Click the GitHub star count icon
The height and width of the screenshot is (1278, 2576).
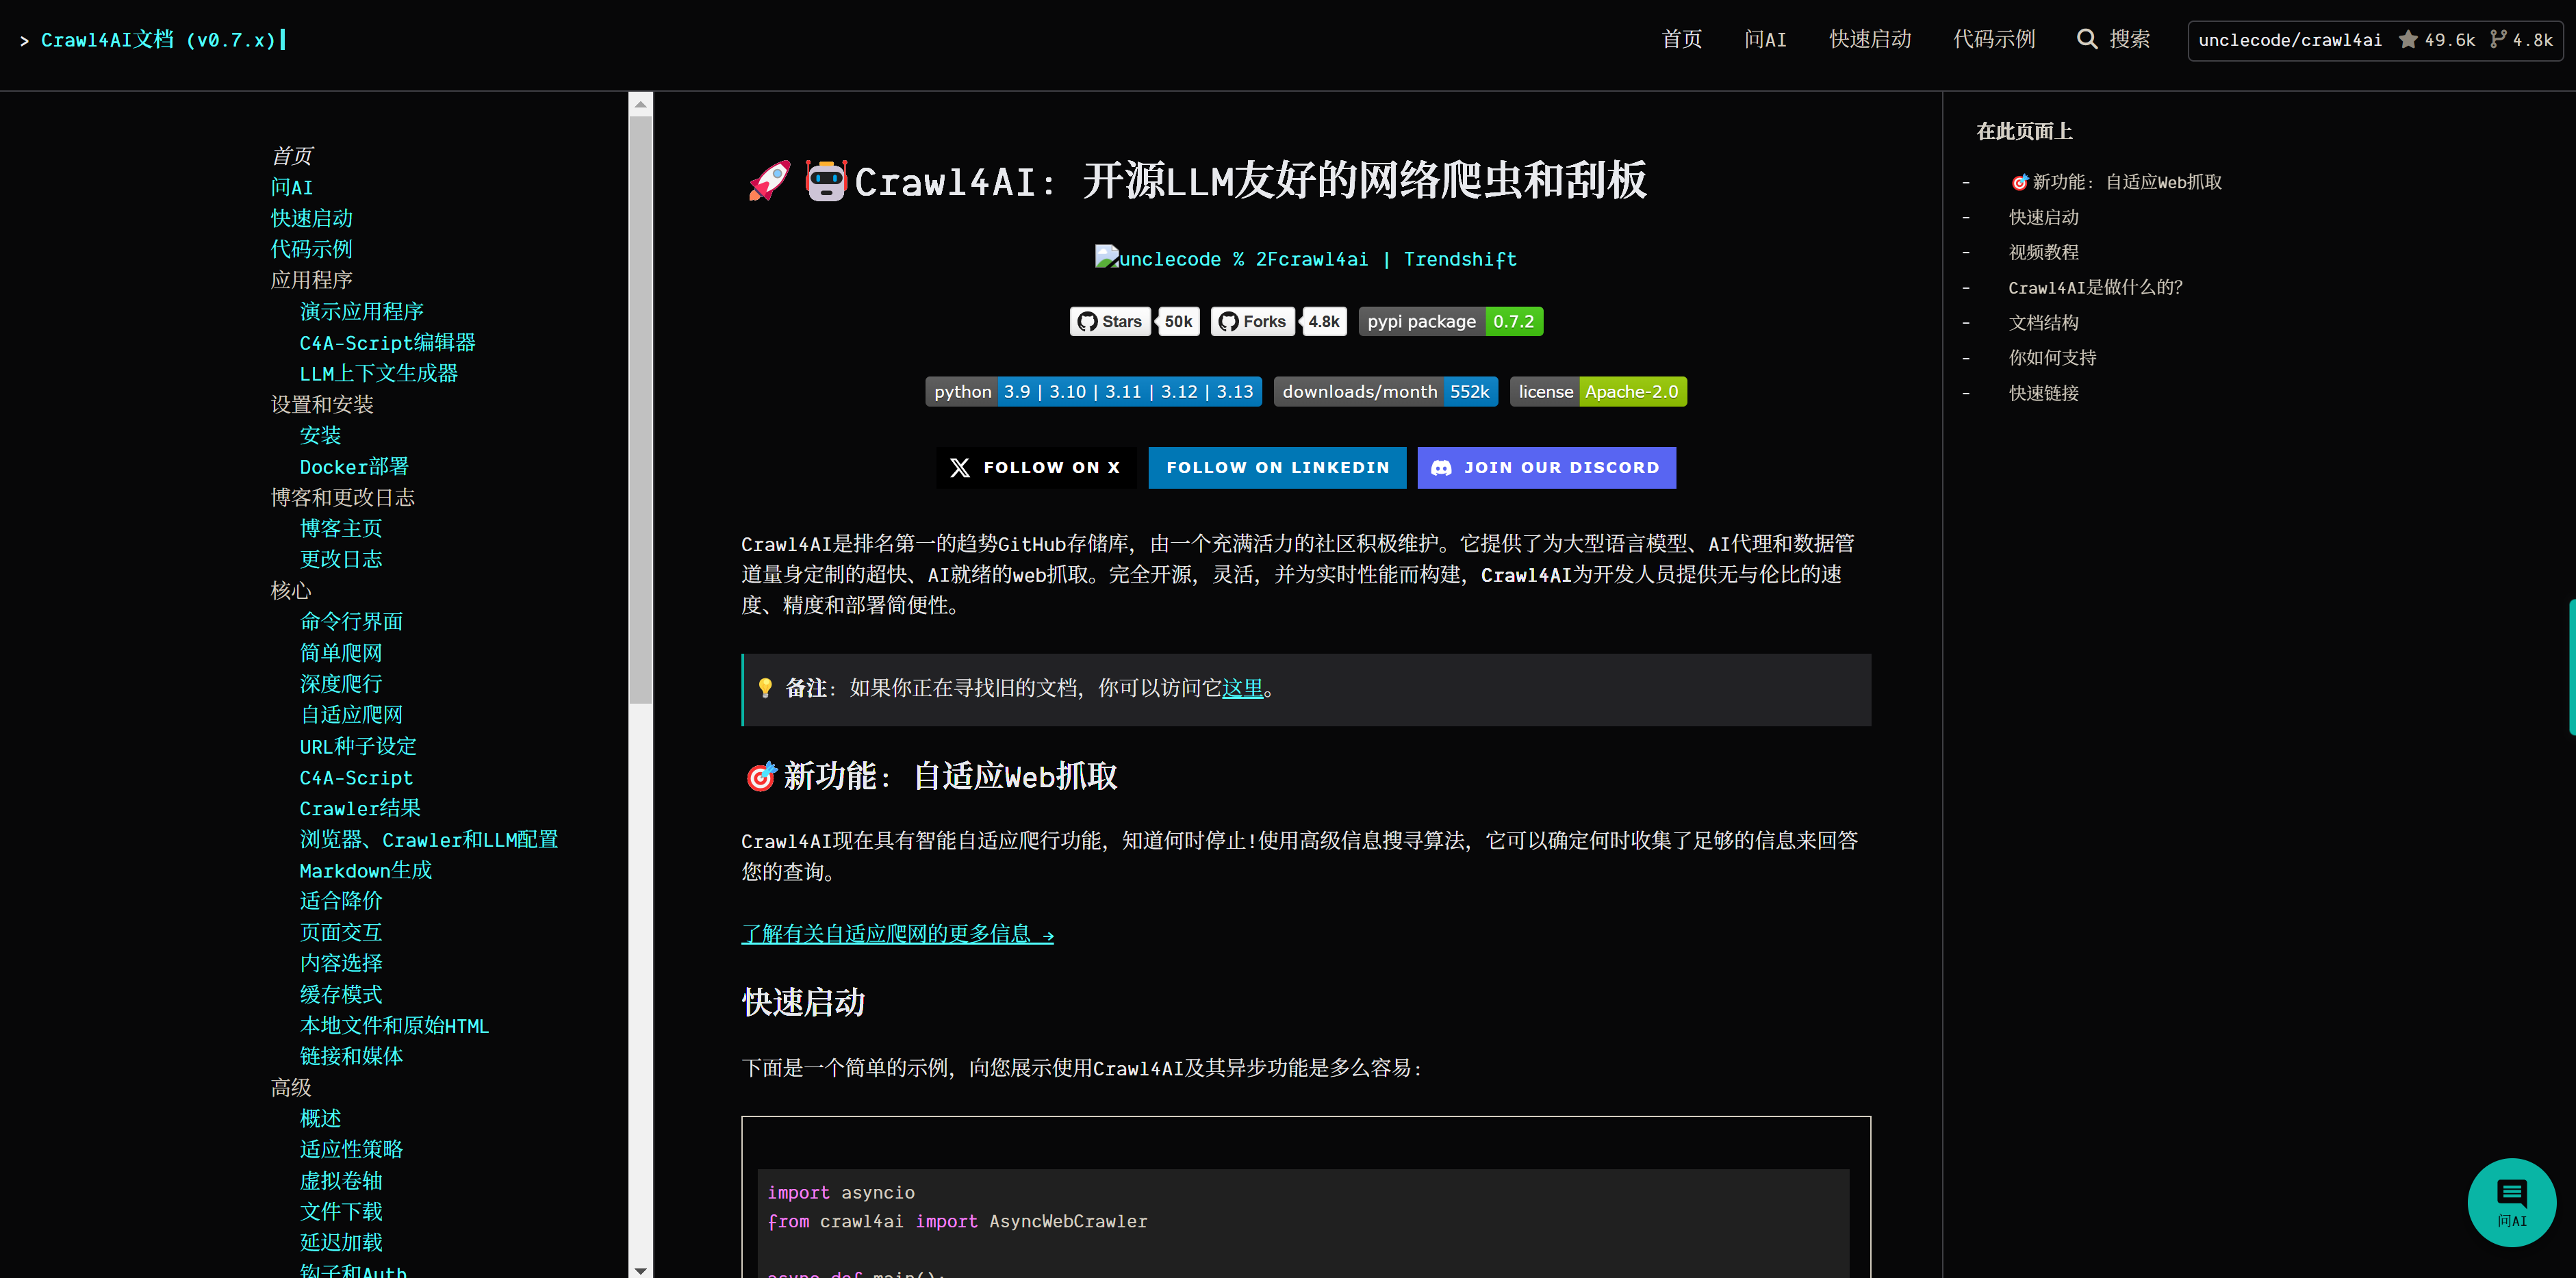tap(2408, 40)
